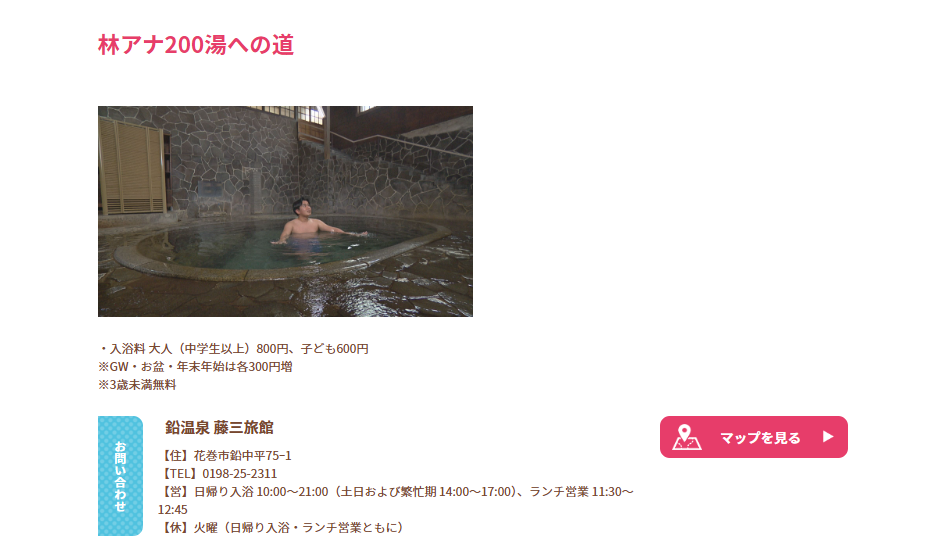The width and height of the screenshot is (928, 549).
Task: Open the onsen bath photo
Action: 285,211
